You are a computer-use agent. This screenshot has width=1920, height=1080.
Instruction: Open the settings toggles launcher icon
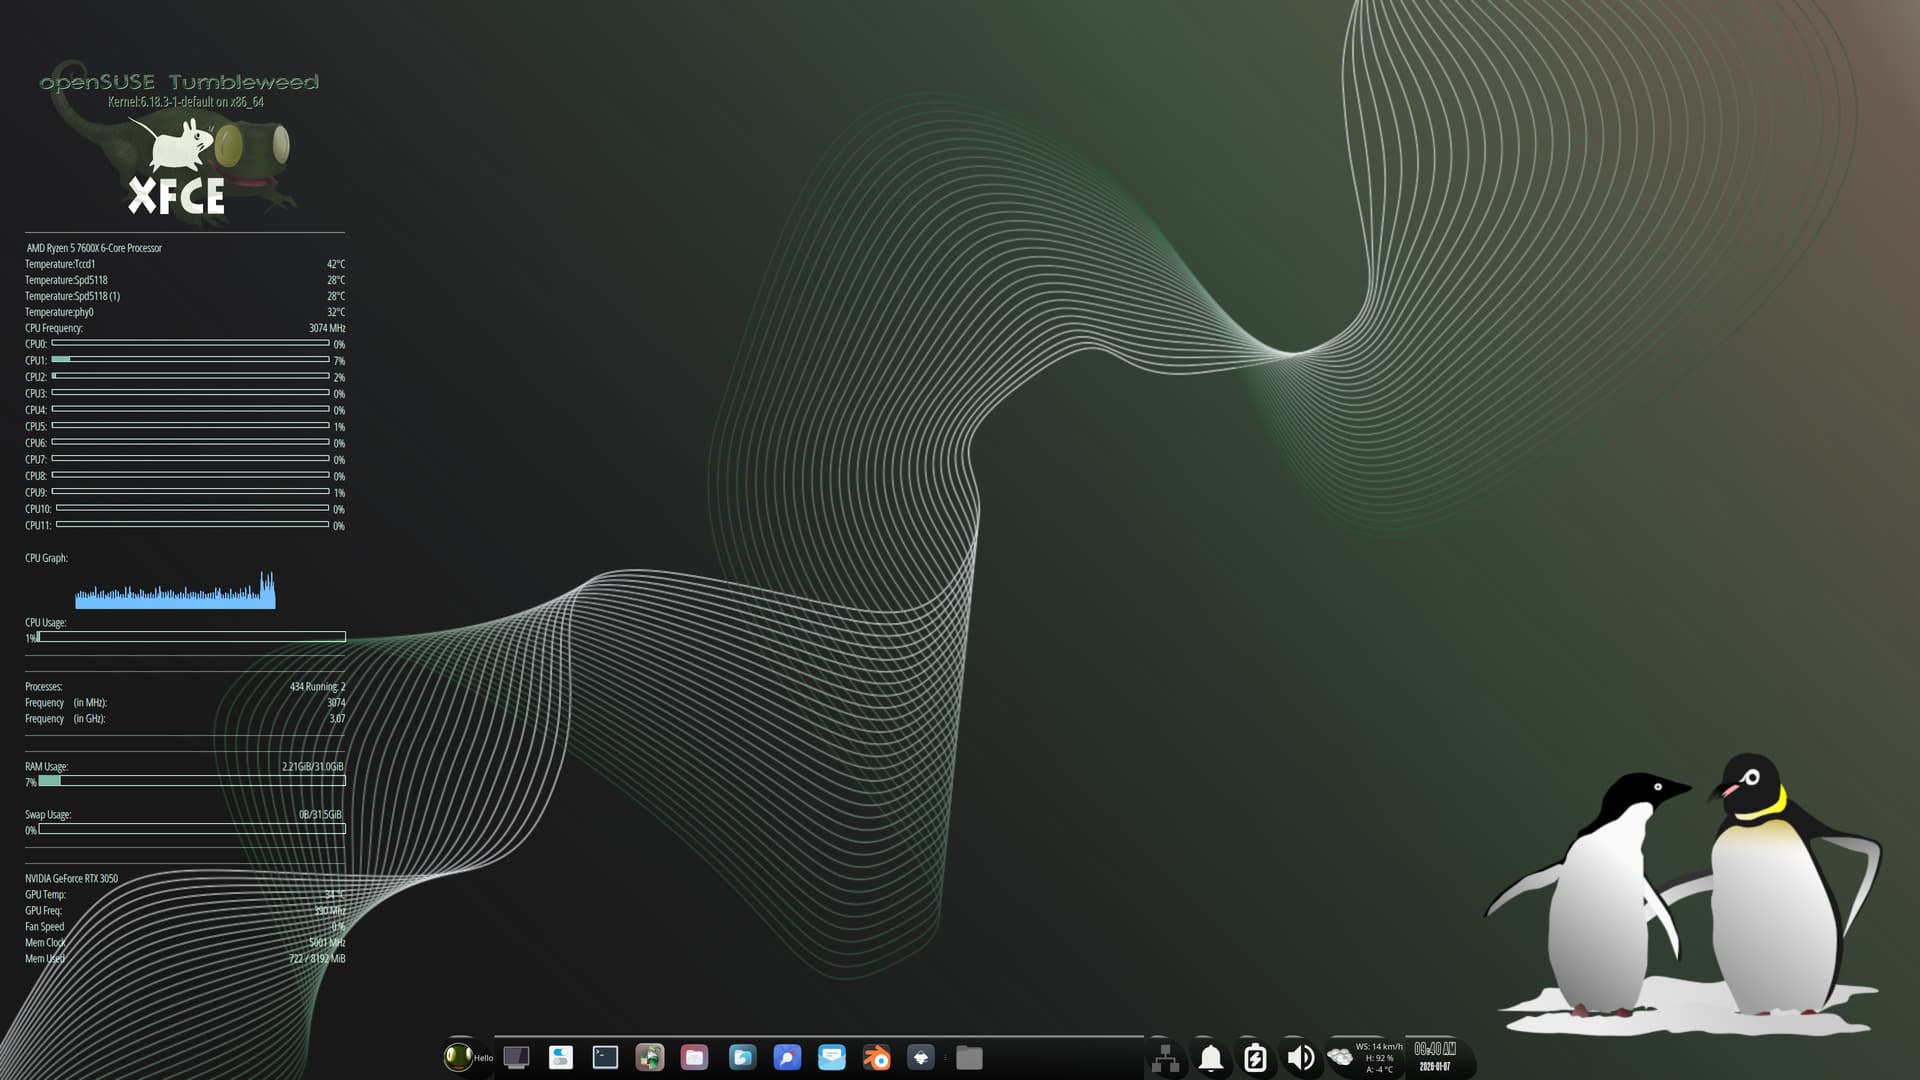(561, 1057)
